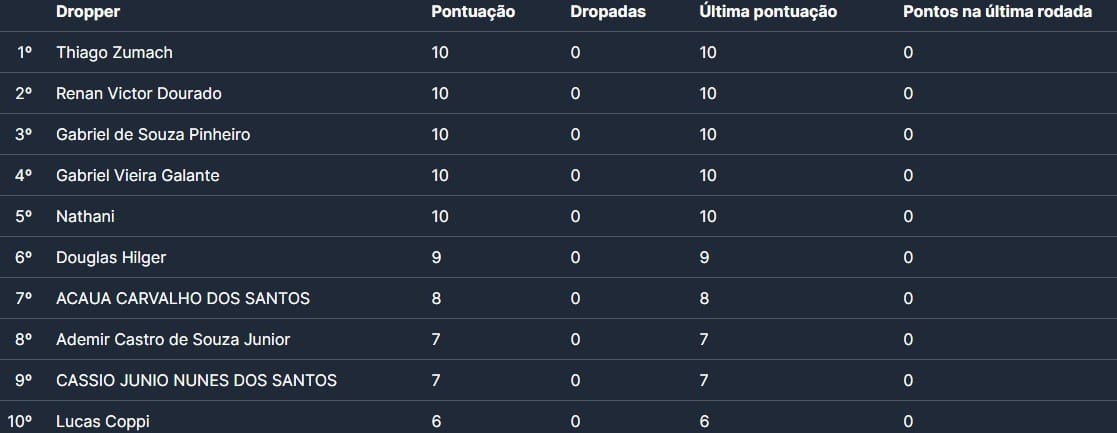Click Pontos na última rodada header

[x=997, y=12]
